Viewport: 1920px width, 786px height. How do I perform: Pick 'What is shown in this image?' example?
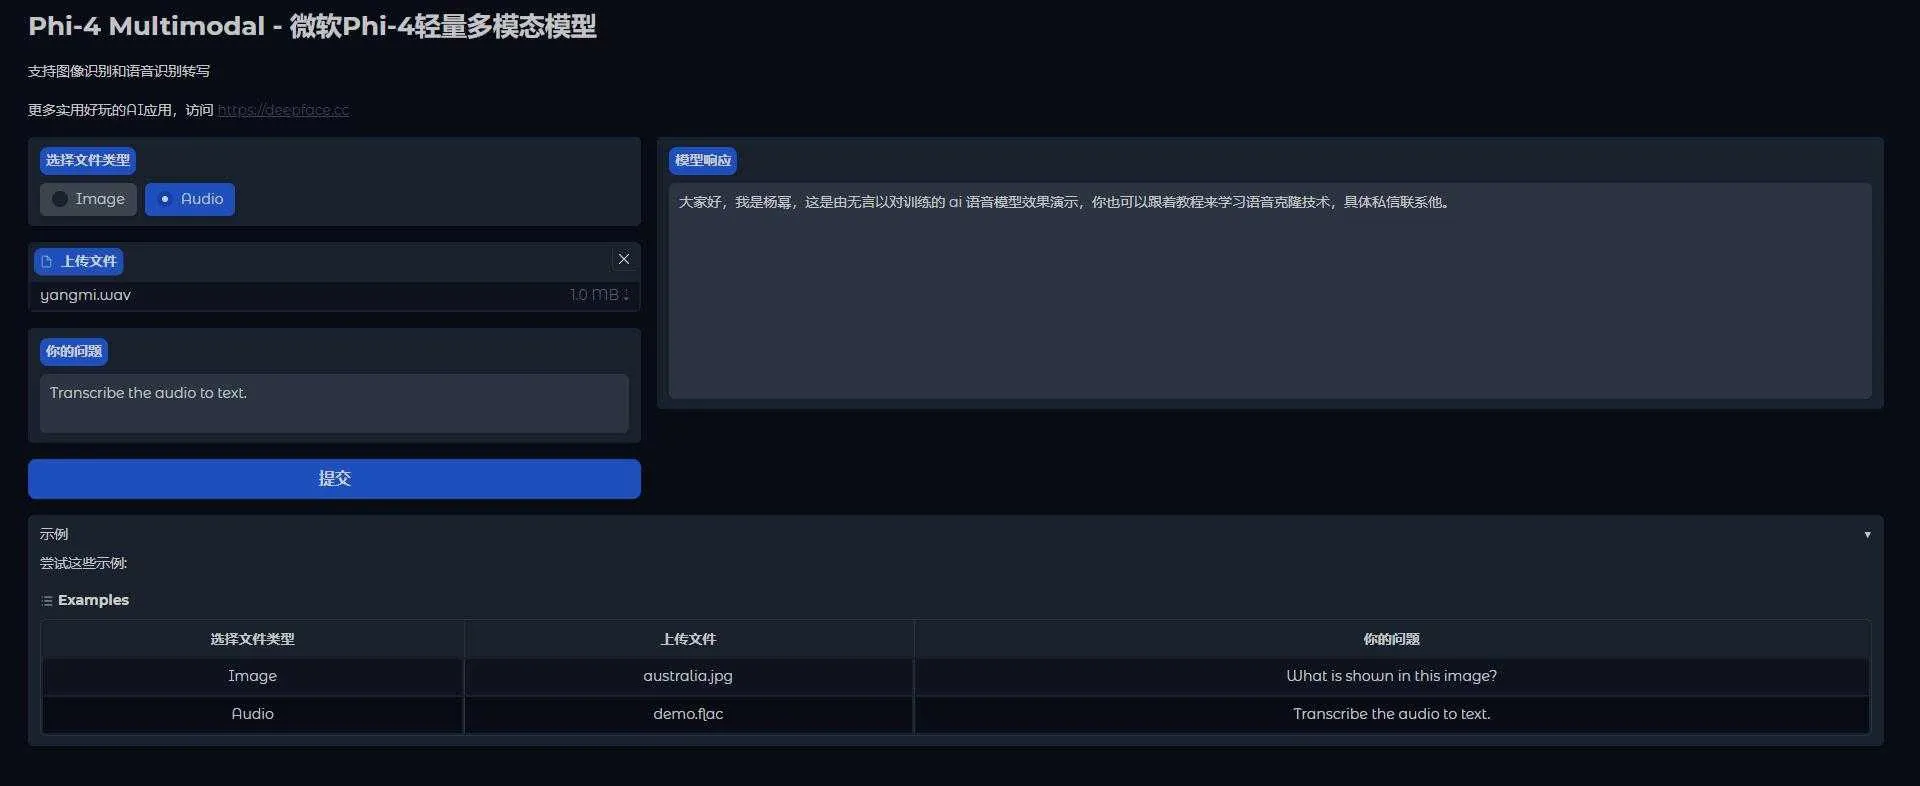pos(1391,676)
